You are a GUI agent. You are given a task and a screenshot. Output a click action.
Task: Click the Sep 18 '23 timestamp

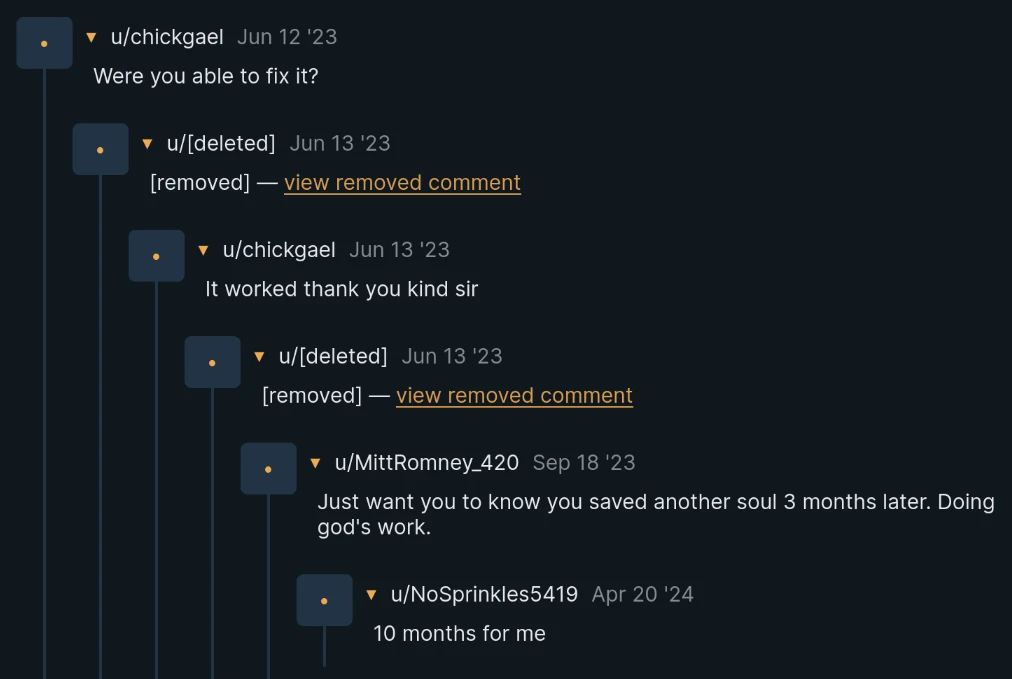(x=584, y=463)
